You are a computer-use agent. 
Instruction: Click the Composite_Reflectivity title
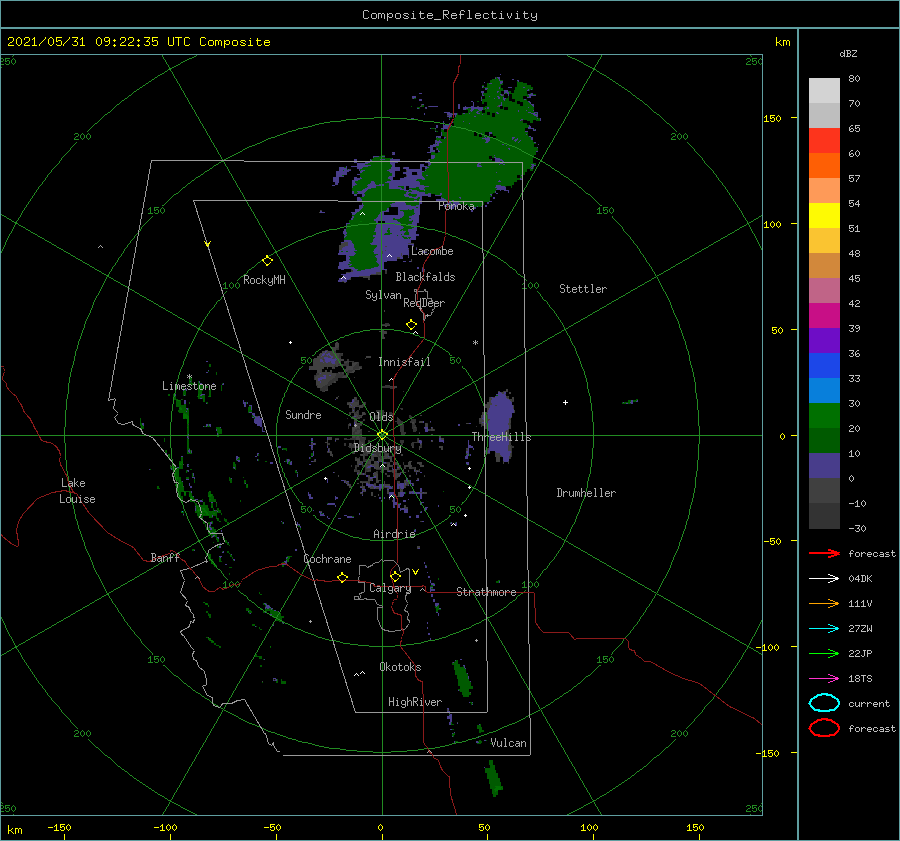coord(450,15)
